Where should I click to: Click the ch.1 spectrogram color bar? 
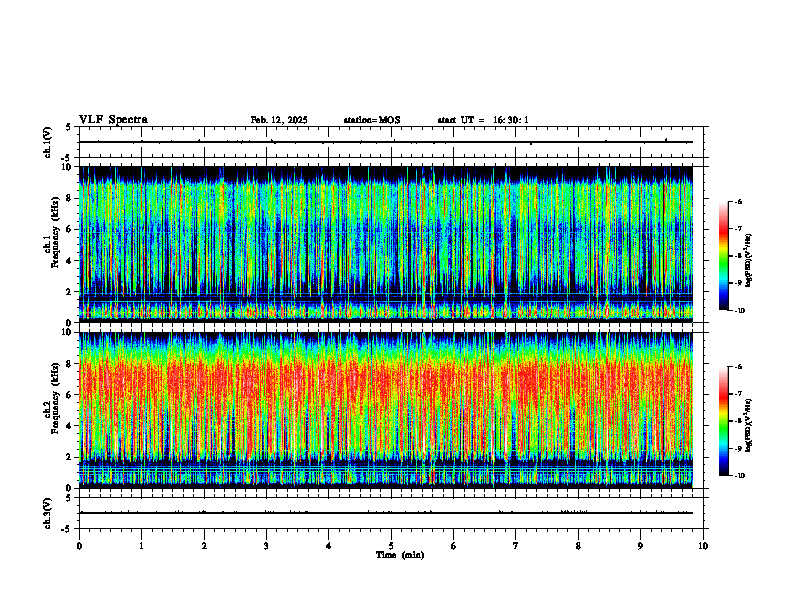pos(723,256)
